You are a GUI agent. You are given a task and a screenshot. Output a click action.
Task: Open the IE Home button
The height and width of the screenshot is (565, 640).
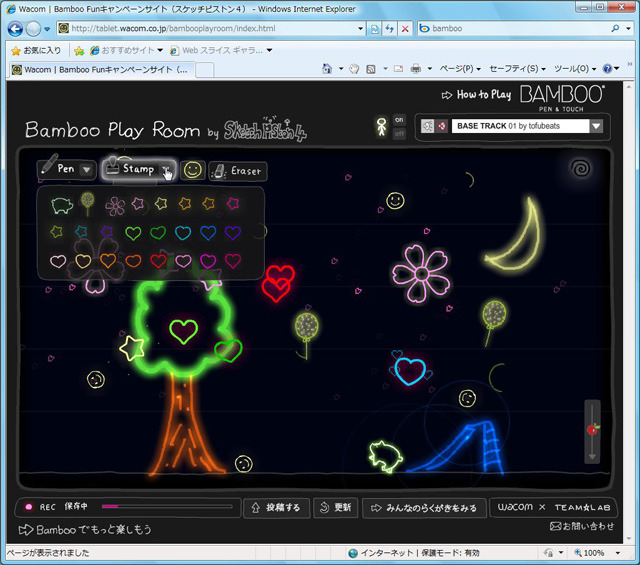coord(327,69)
